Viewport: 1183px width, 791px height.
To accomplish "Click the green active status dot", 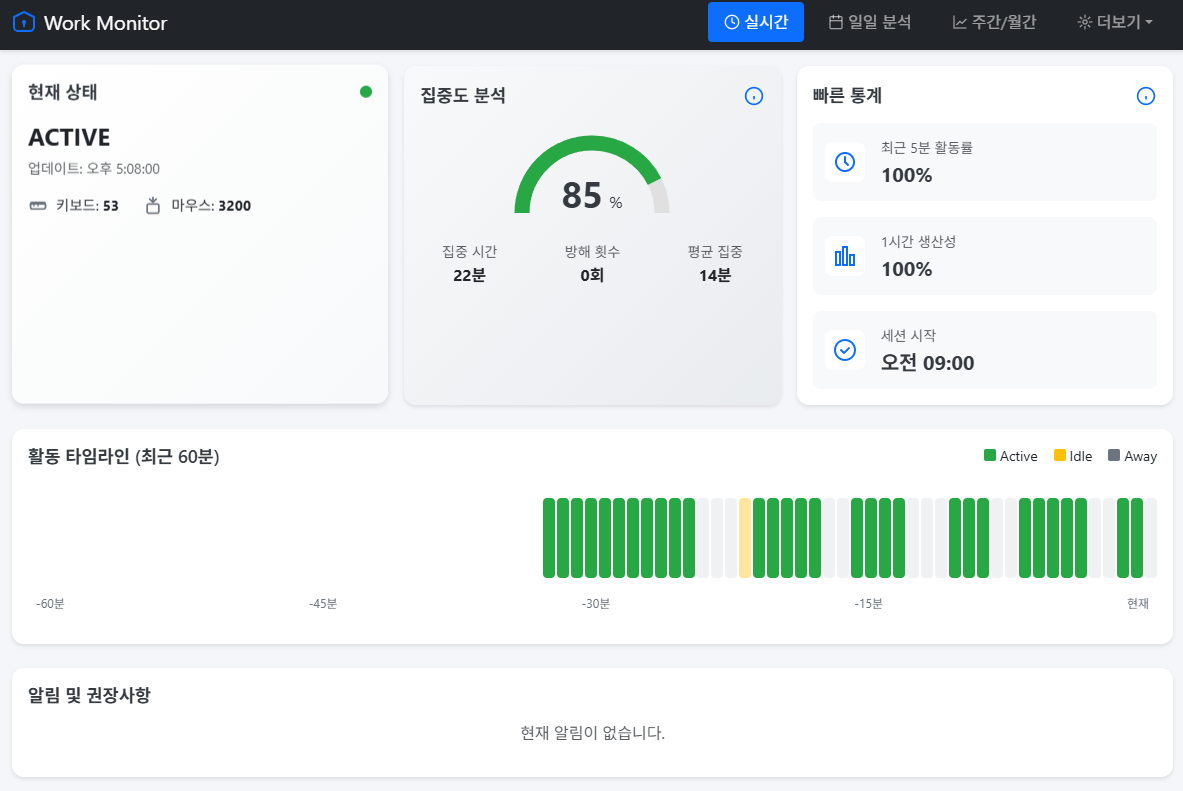I will pyautogui.click(x=366, y=92).
